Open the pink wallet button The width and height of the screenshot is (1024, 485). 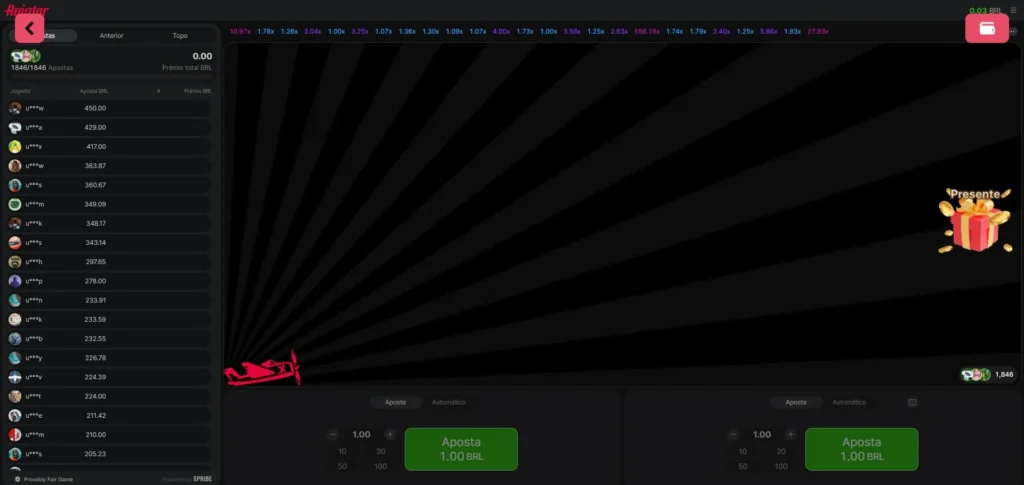(986, 28)
